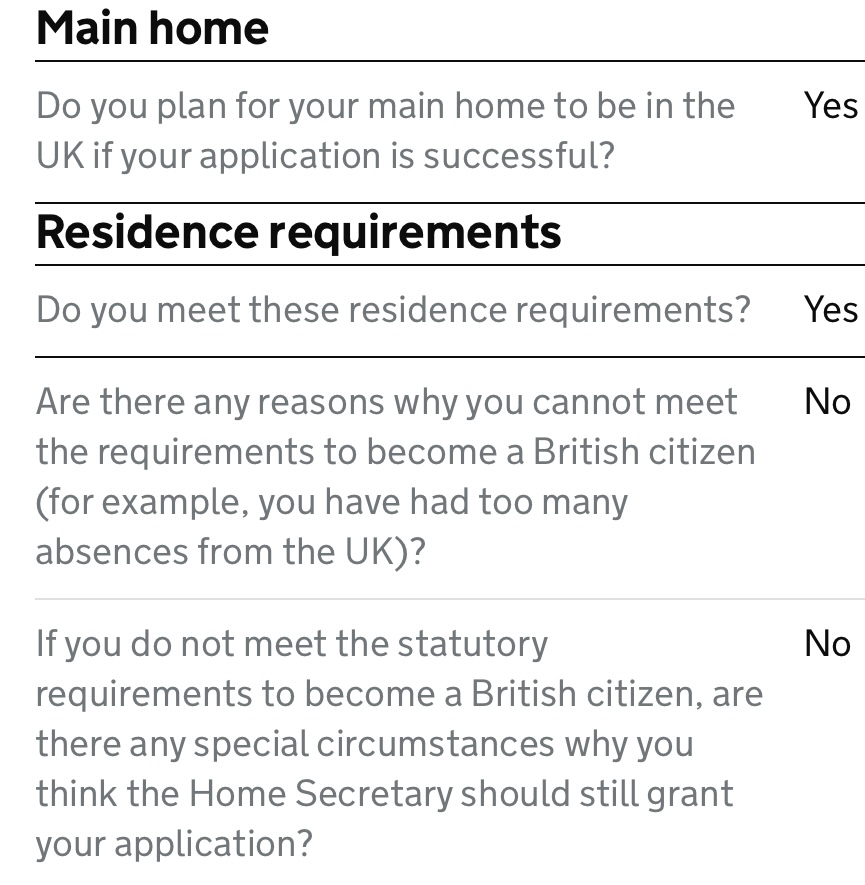Select the question about planning your main home

click(385, 131)
